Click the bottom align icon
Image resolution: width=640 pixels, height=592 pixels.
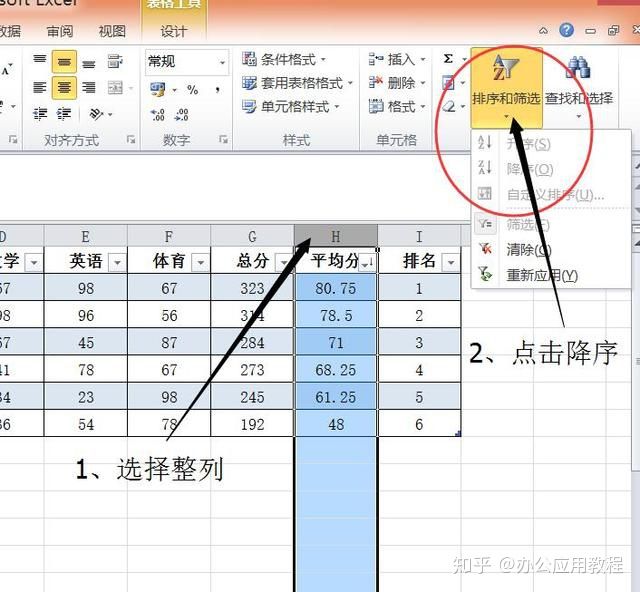tap(89, 62)
